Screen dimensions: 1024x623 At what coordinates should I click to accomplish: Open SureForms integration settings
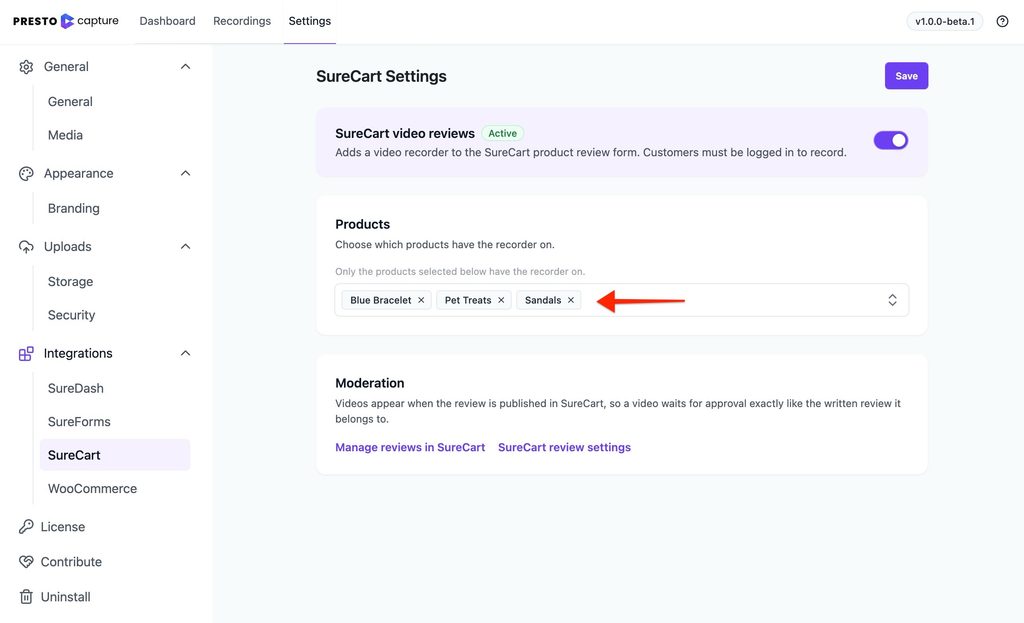coord(79,422)
